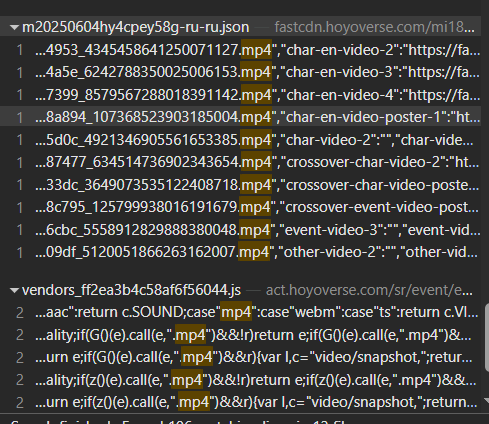489x424 pixels.
Task: Click the vertical scrollbar thumb of results
Action: click(486, 338)
